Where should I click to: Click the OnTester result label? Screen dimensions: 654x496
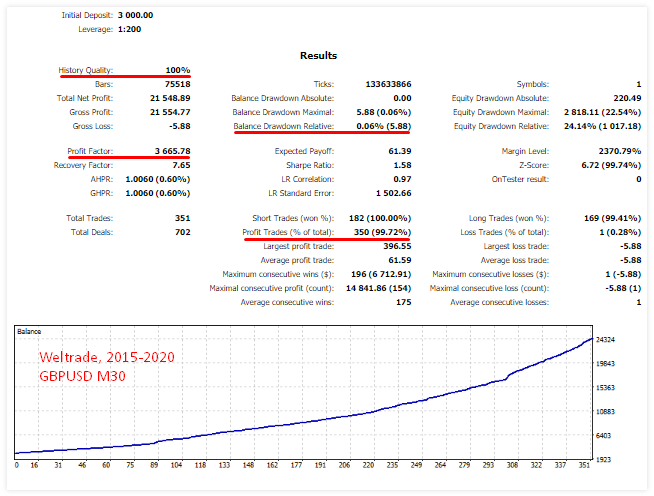click(520, 179)
